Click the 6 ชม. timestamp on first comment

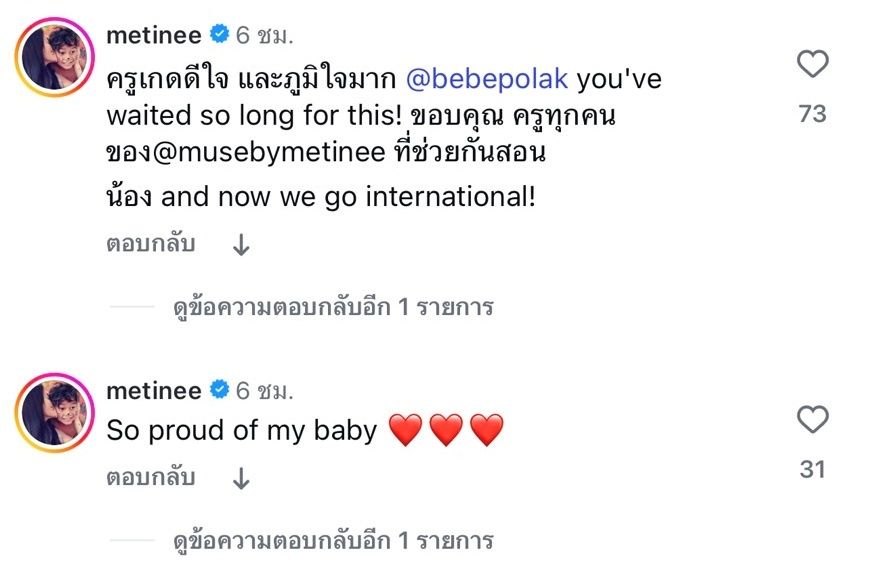(265, 36)
